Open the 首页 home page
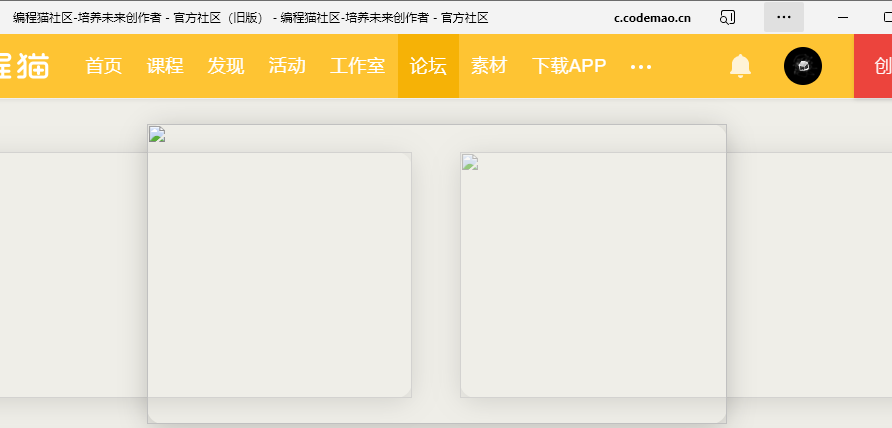The image size is (892, 428). (104, 66)
